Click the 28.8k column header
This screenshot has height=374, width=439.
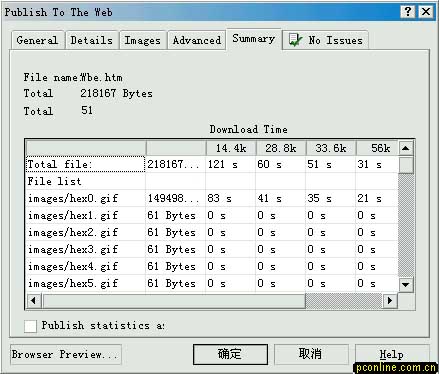pyautogui.click(x=281, y=148)
